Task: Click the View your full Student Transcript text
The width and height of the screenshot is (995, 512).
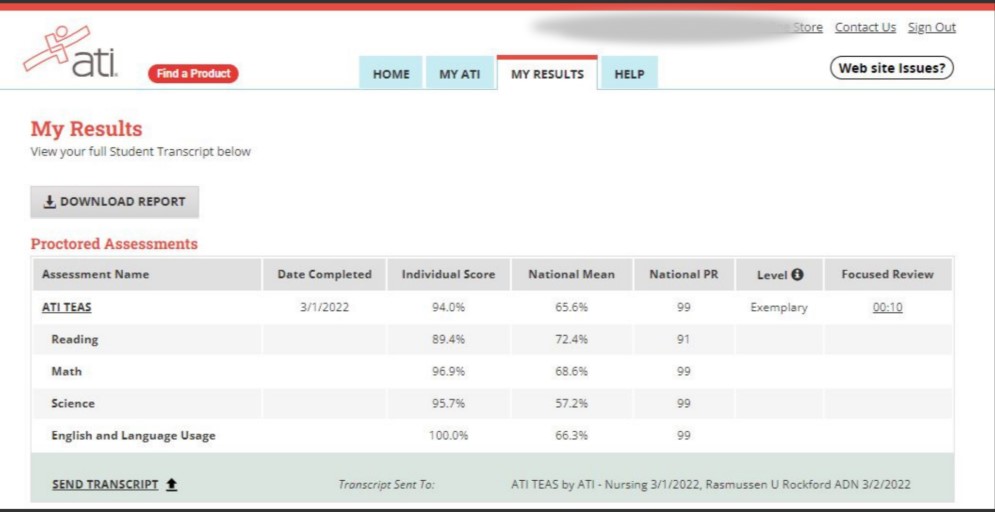Action: [x=141, y=152]
